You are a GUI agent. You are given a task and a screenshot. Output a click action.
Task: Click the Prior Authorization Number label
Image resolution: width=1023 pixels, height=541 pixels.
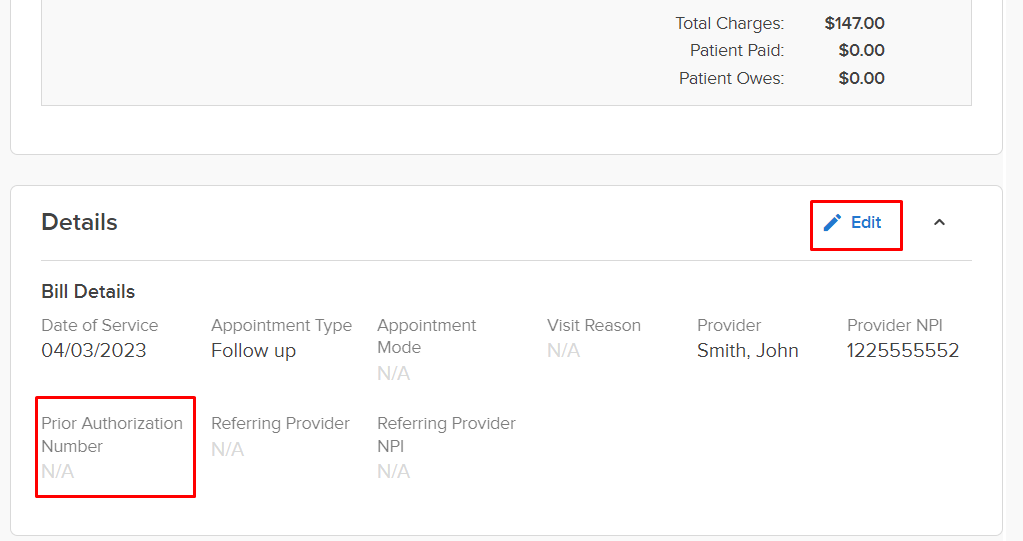[x=112, y=435]
